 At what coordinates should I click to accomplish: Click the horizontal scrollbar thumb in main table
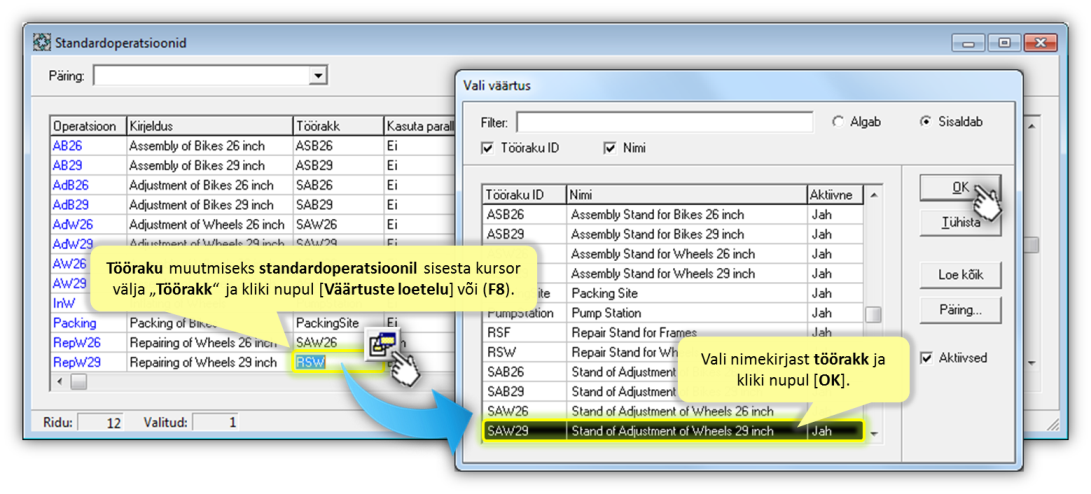coord(79,381)
